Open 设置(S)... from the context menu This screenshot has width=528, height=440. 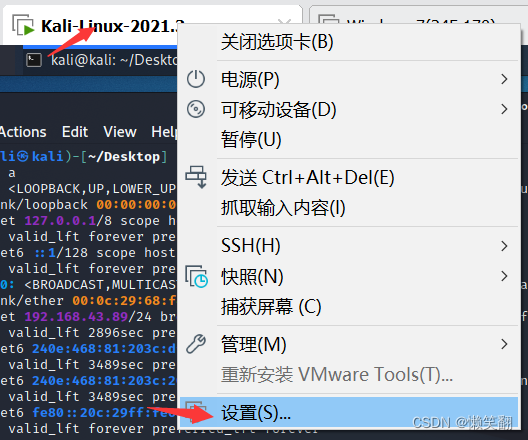click(x=349, y=412)
